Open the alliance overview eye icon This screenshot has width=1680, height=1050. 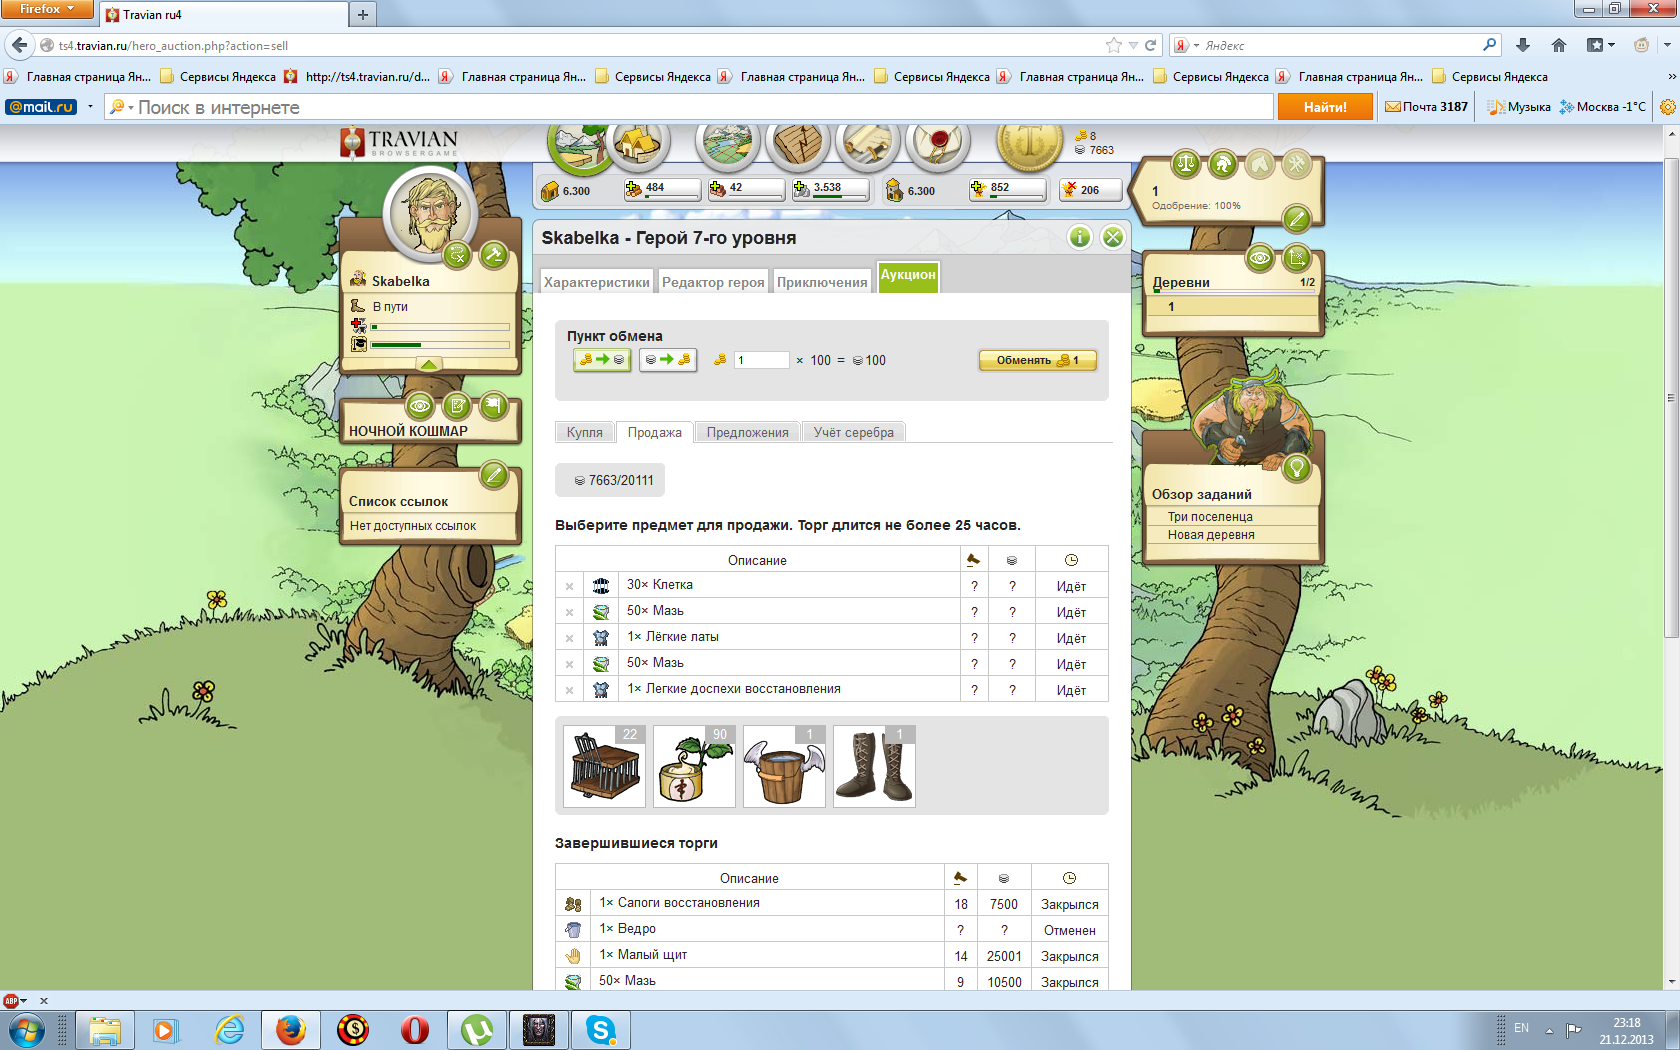(x=420, y=406)
